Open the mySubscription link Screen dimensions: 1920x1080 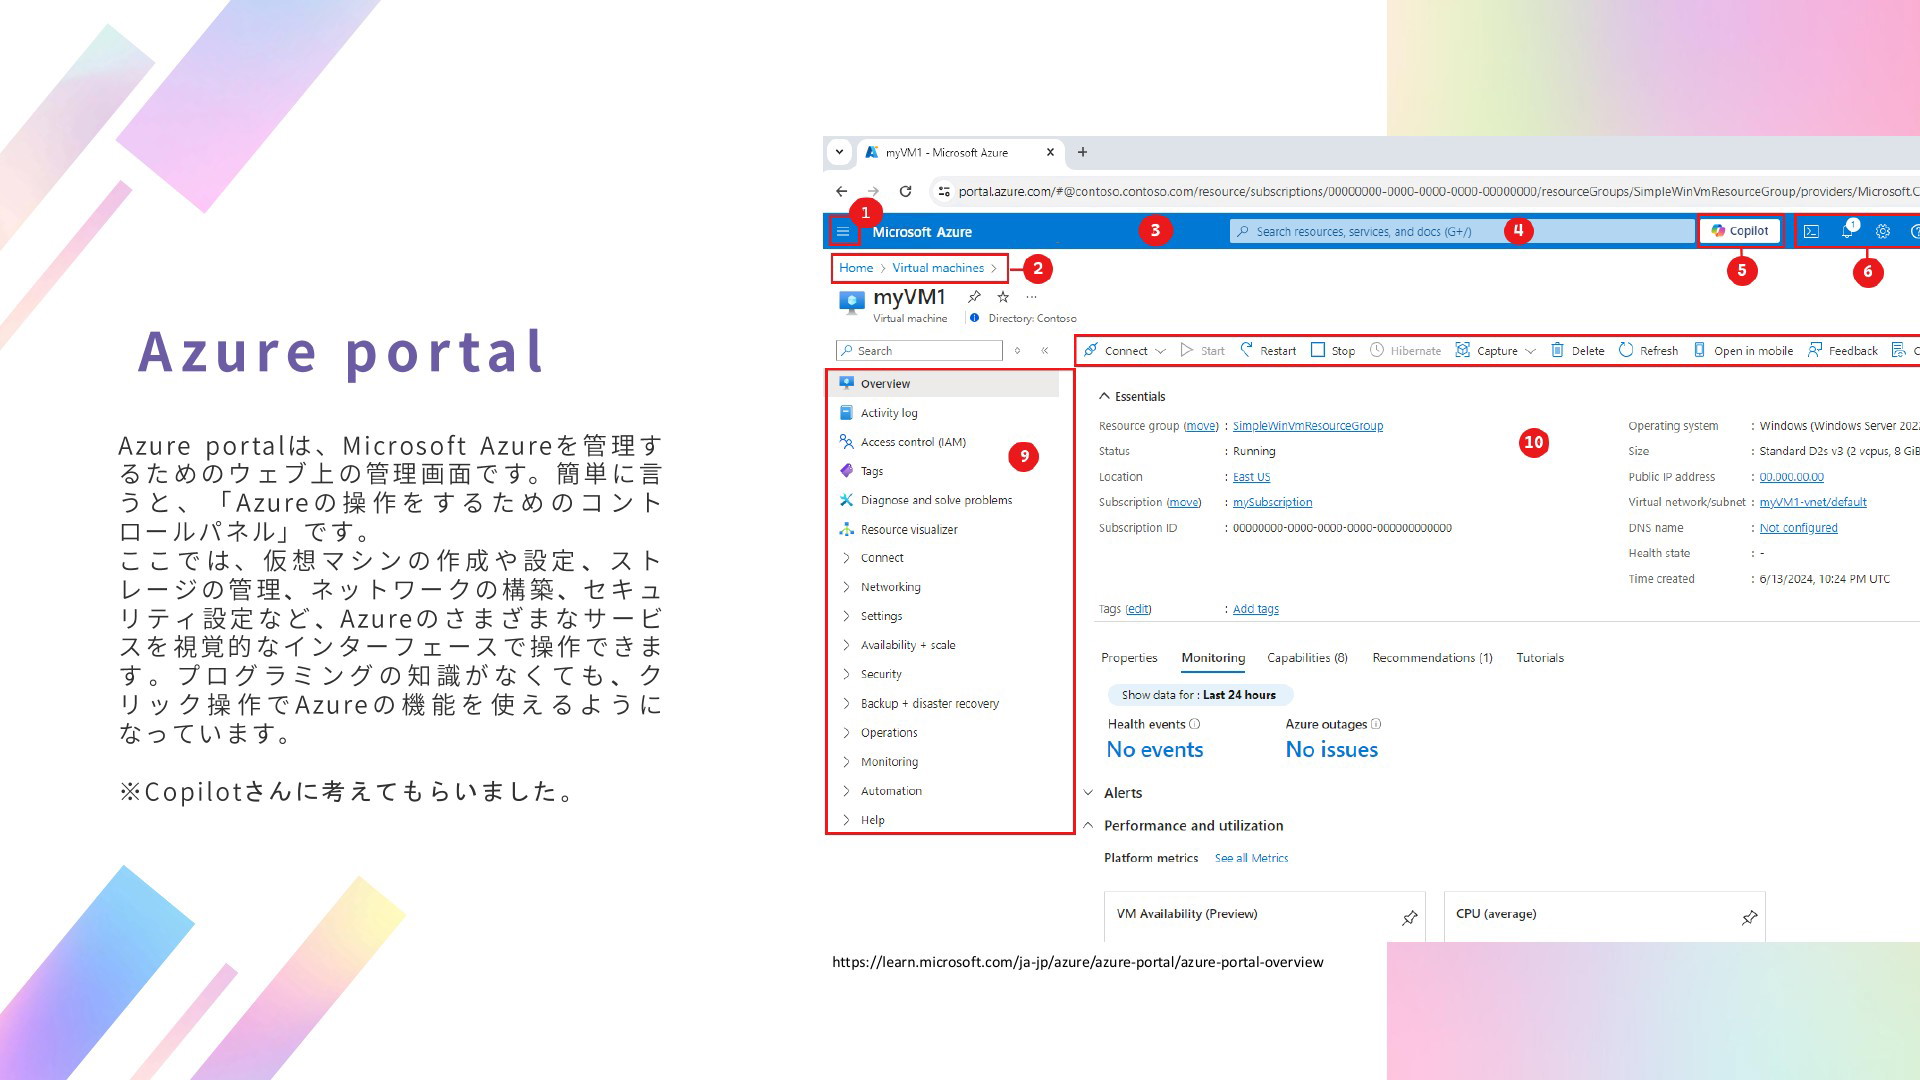1272,503
